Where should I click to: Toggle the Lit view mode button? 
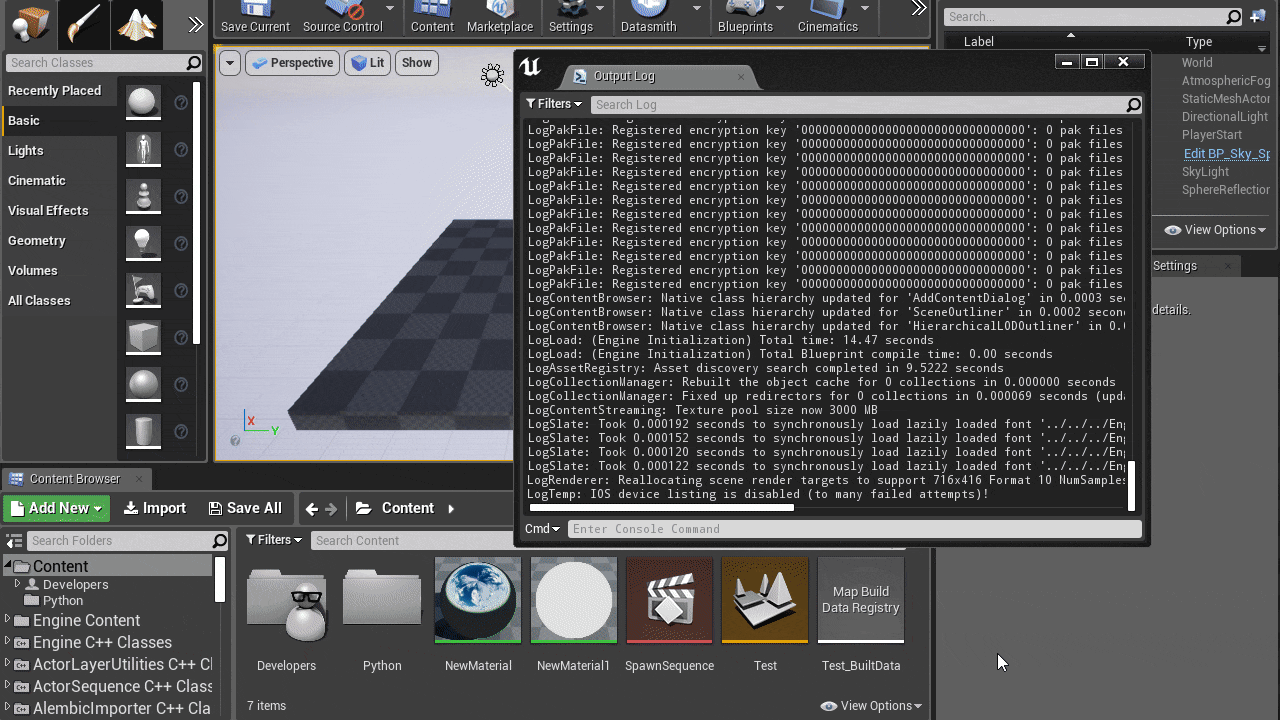click(x=368, y=63)
